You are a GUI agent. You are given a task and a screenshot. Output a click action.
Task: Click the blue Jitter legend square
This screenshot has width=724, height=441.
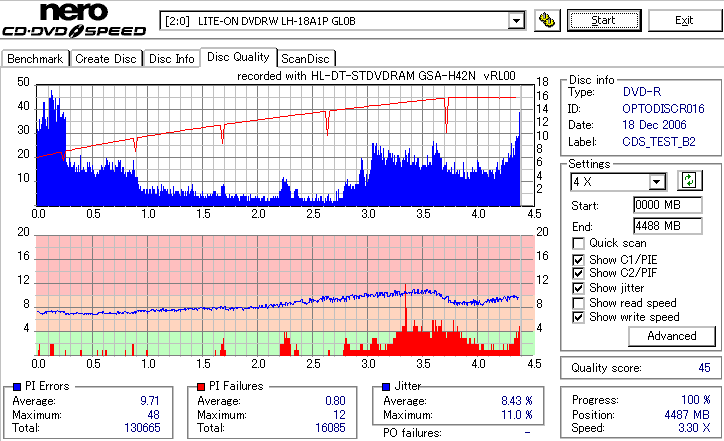tap(386, 387)
